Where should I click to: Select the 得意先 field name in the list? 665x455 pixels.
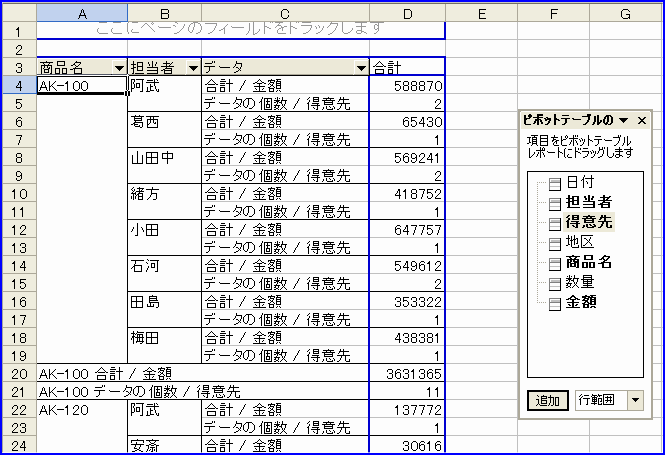pos(589,222)
